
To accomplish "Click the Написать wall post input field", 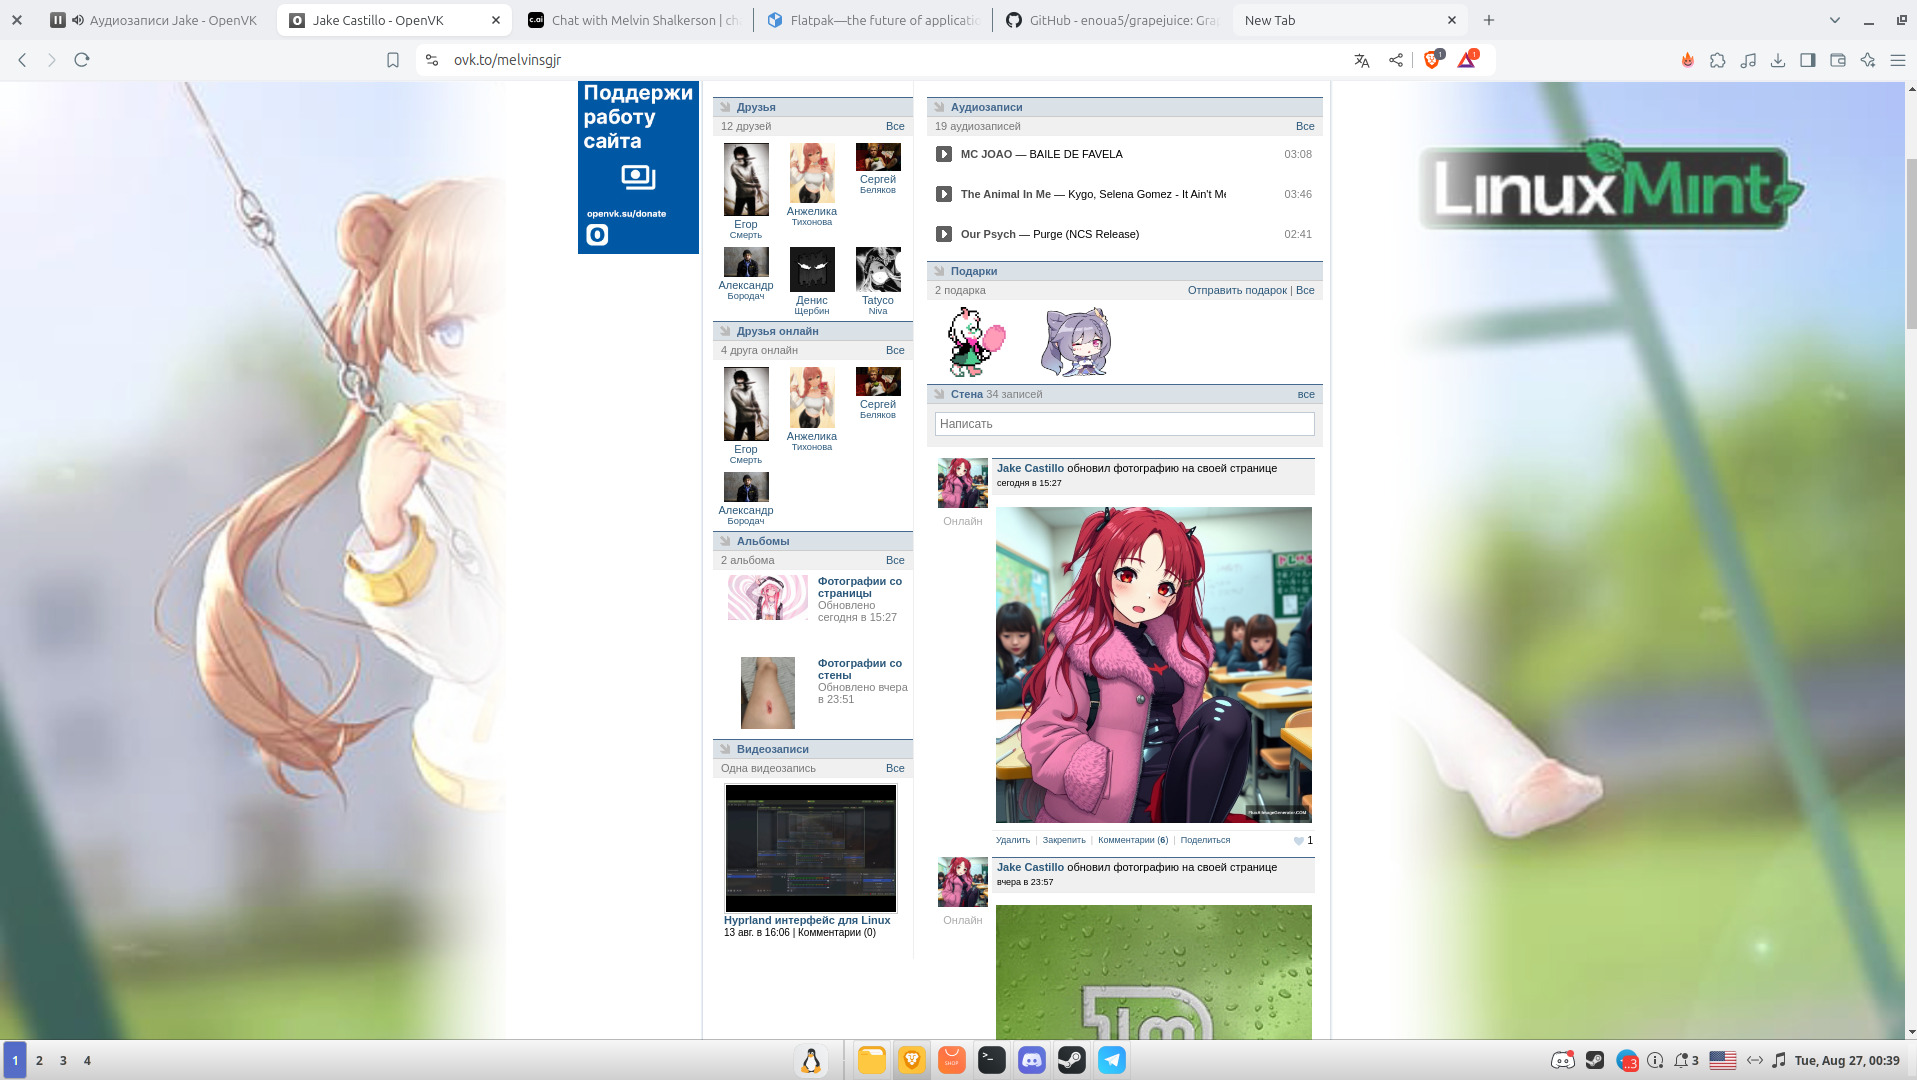I will point(1124,424).
